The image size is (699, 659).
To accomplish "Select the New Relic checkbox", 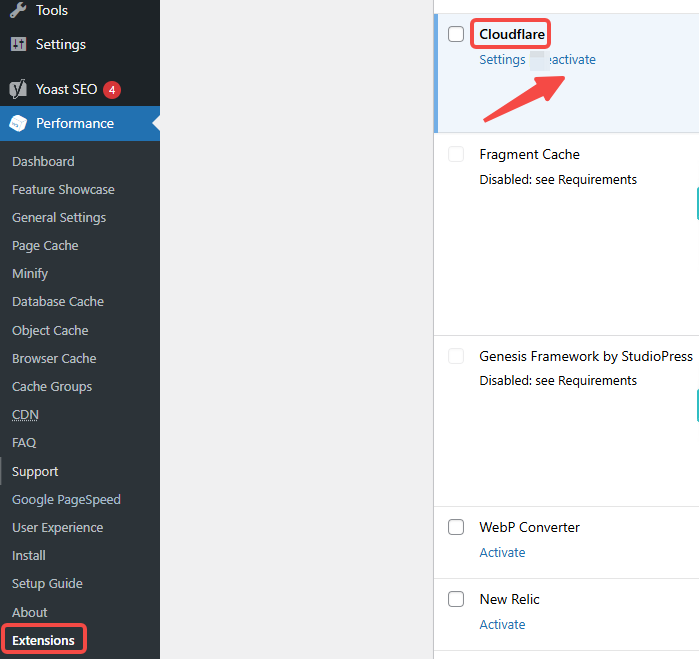I will click(456, 599).
